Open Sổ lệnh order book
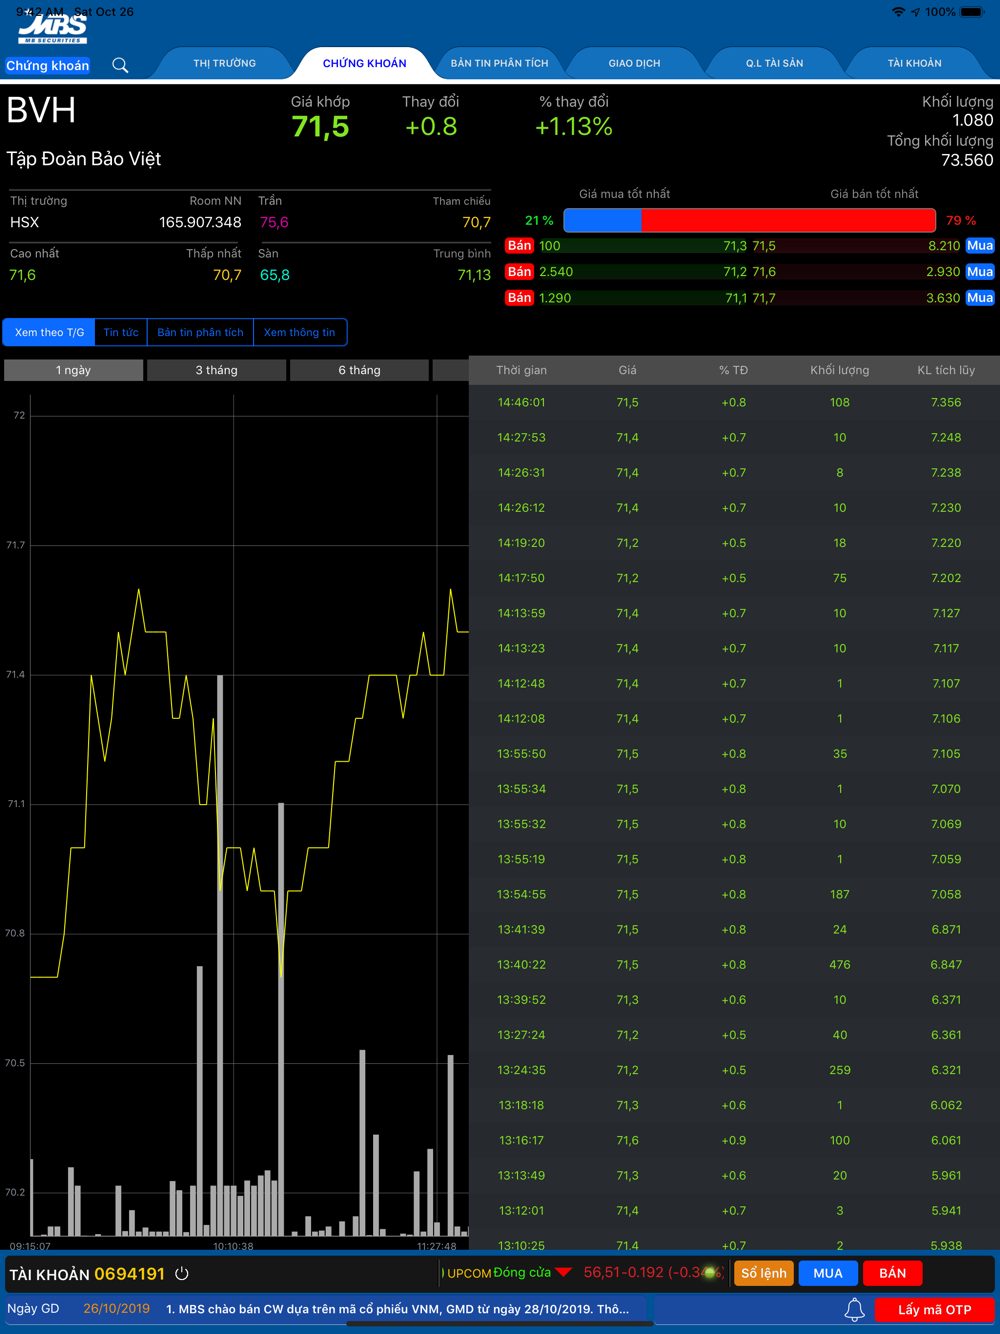 coord(763,1273)
